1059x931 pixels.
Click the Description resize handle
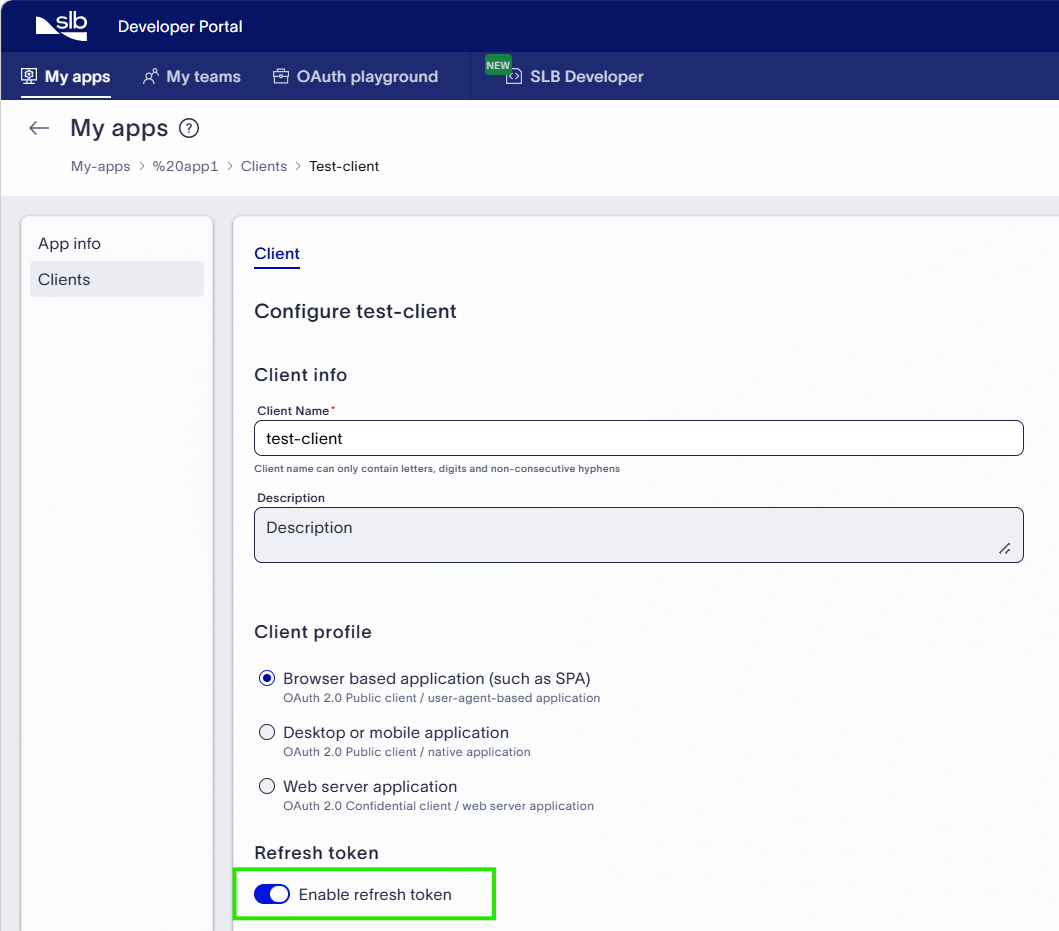[1005, 549]
